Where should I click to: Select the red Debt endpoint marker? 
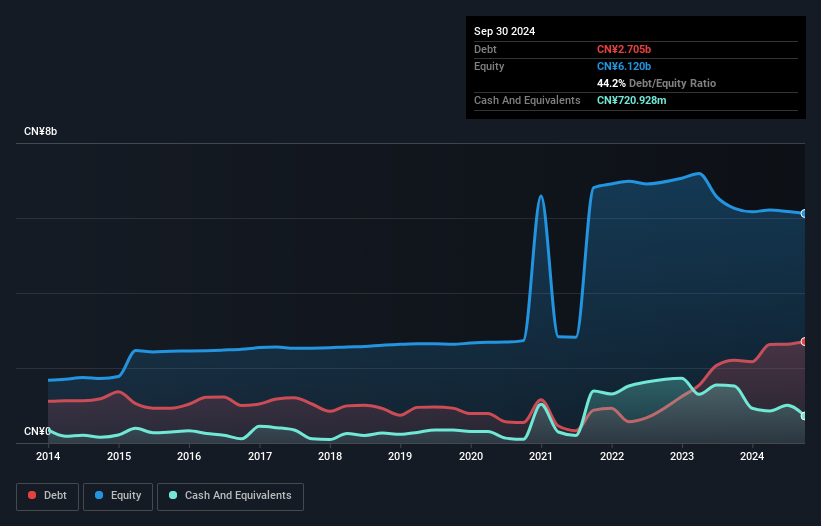tap(804, 342)
